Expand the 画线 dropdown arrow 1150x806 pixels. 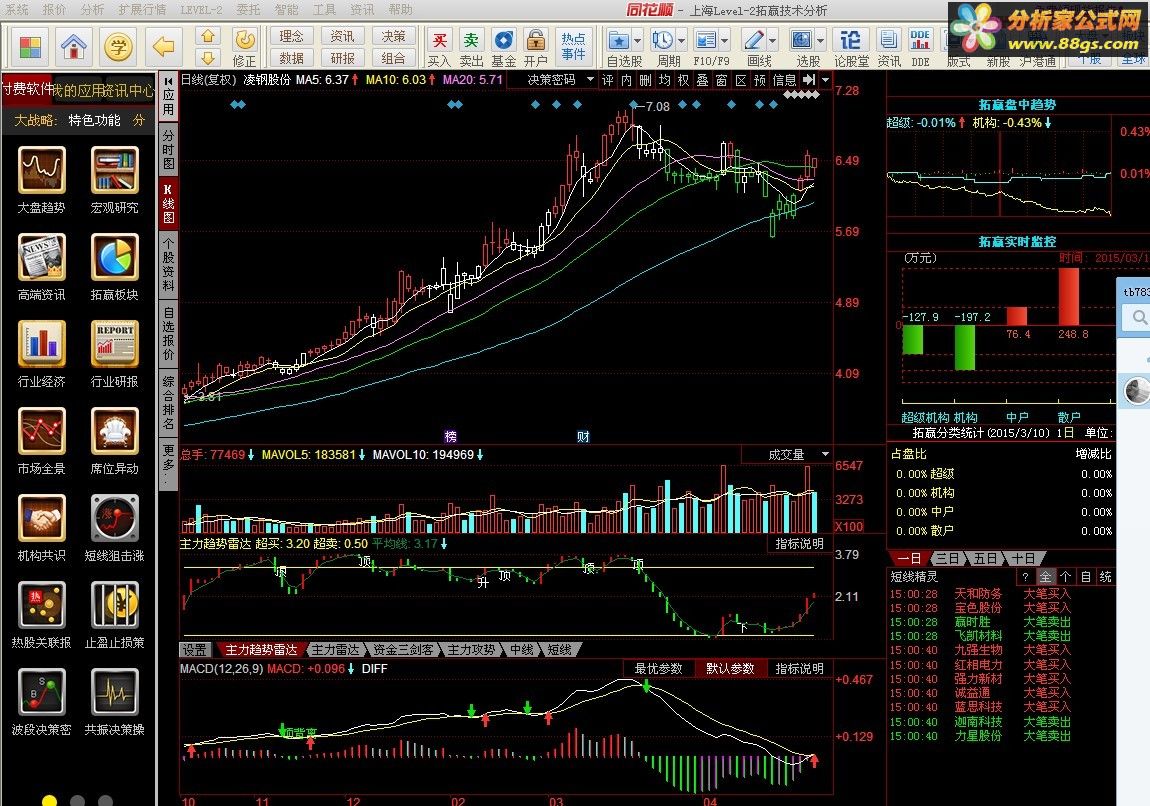[772, 40]
